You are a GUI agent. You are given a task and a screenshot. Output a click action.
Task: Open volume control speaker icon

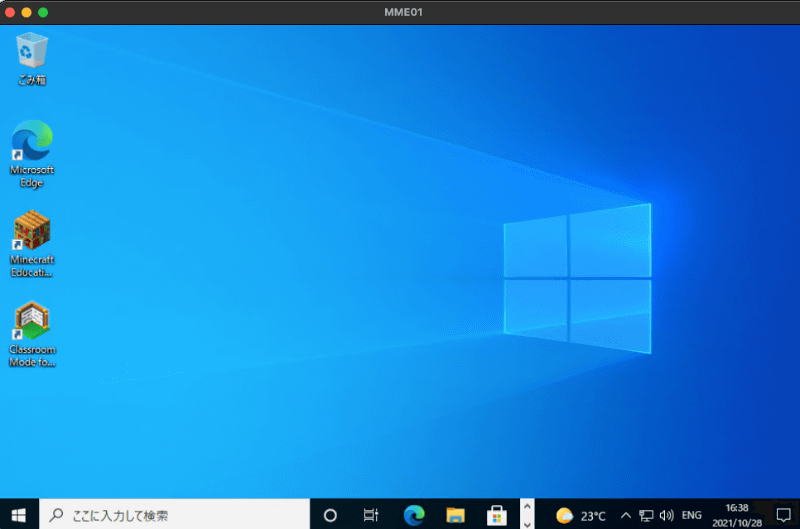666,515
